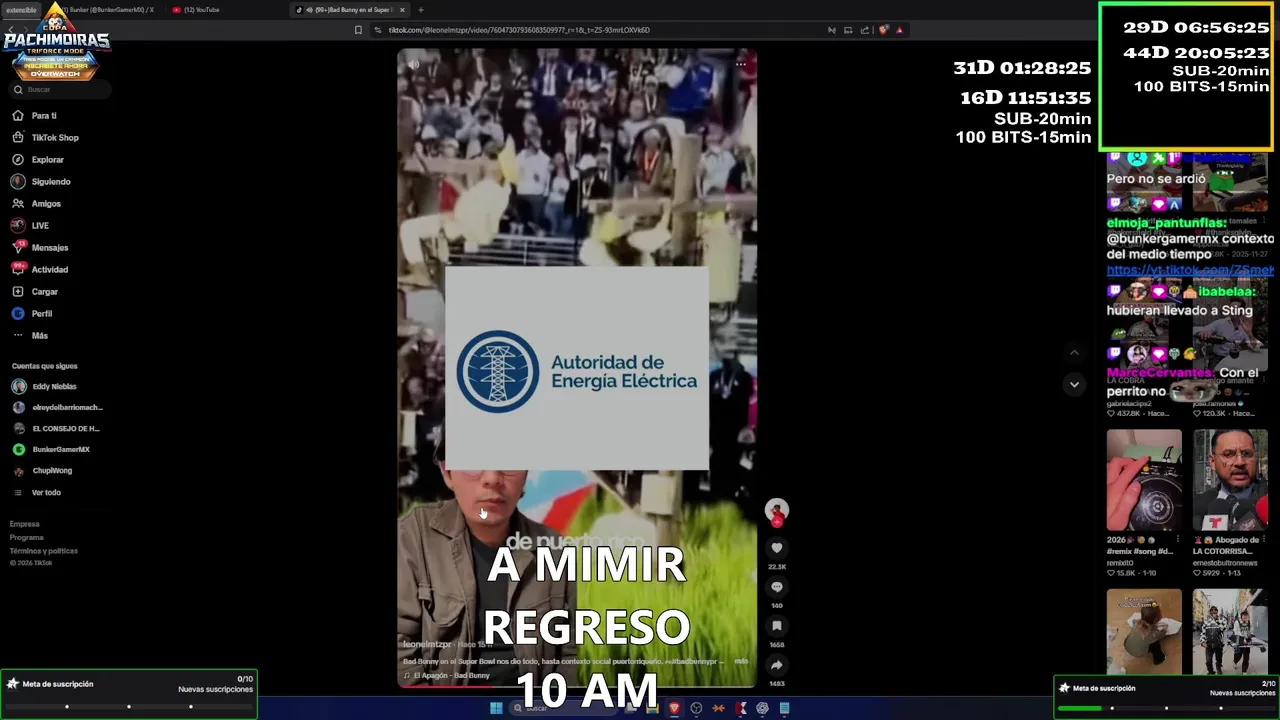Open the leonelmtzpr creator username
This screenshot has height=720, width=1280.
[427, 645]
